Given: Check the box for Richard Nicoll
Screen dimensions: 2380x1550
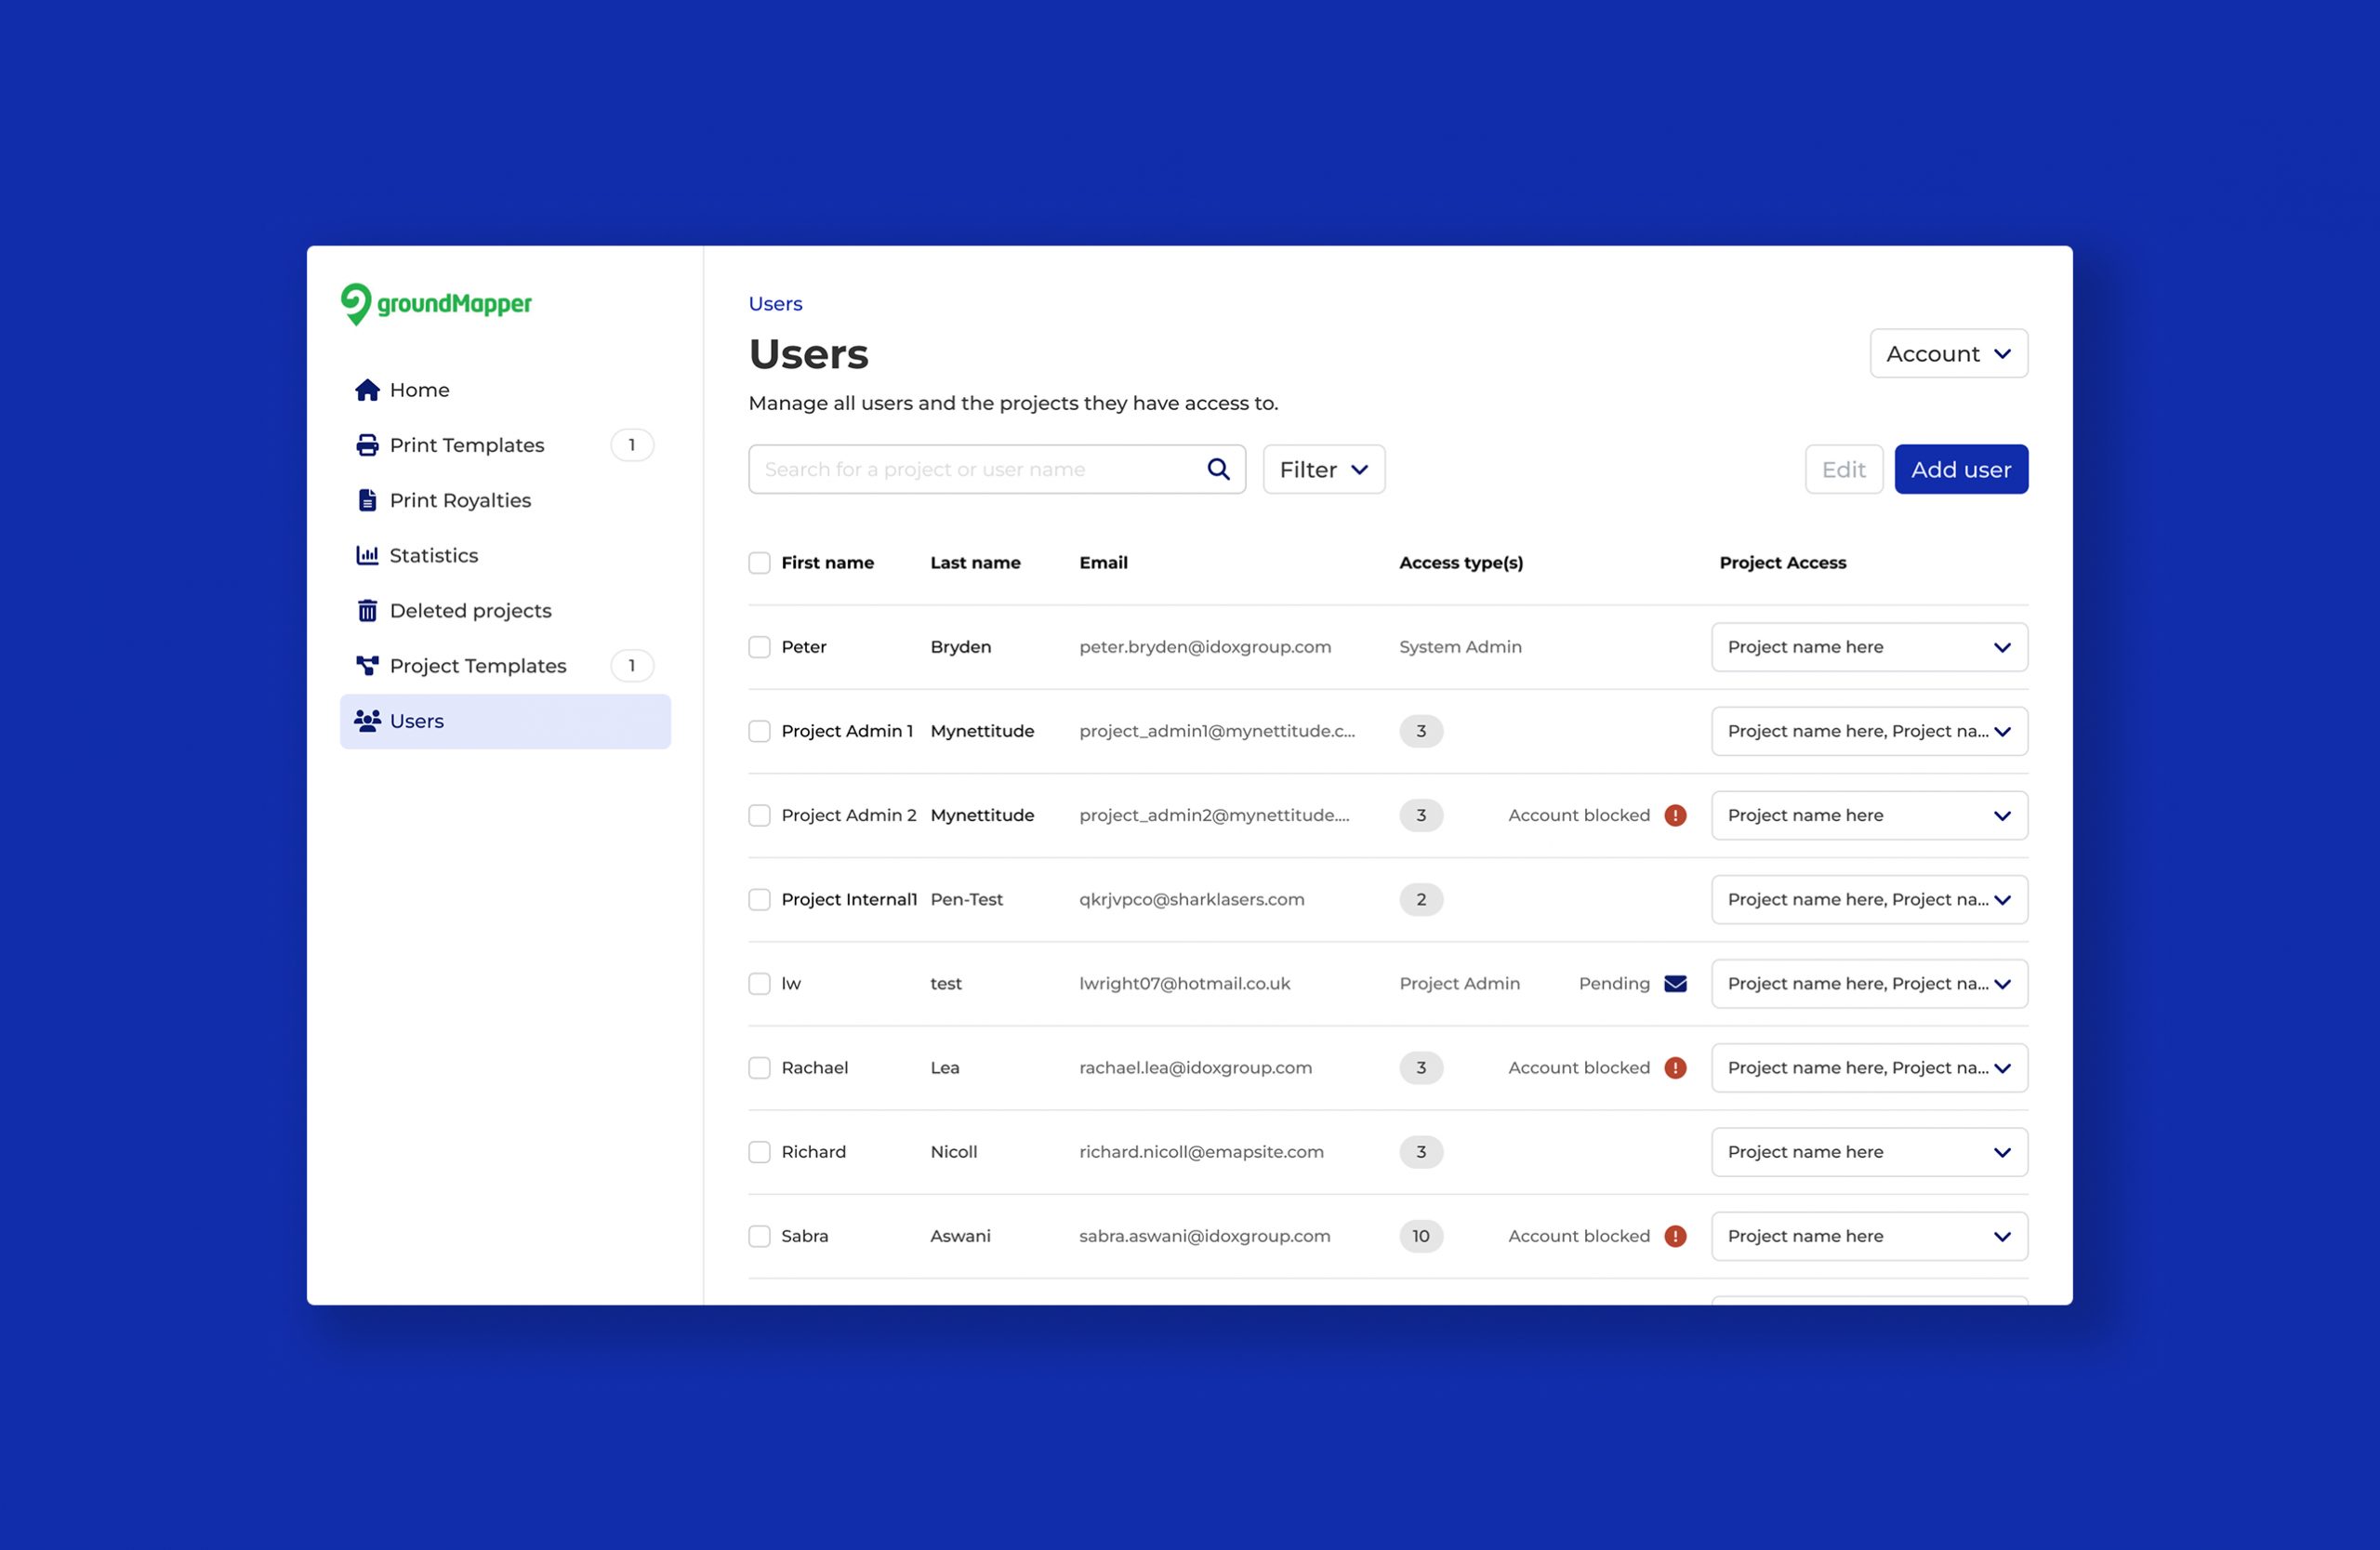Looking at the screenshot, I should click(x=759, y=1152).
